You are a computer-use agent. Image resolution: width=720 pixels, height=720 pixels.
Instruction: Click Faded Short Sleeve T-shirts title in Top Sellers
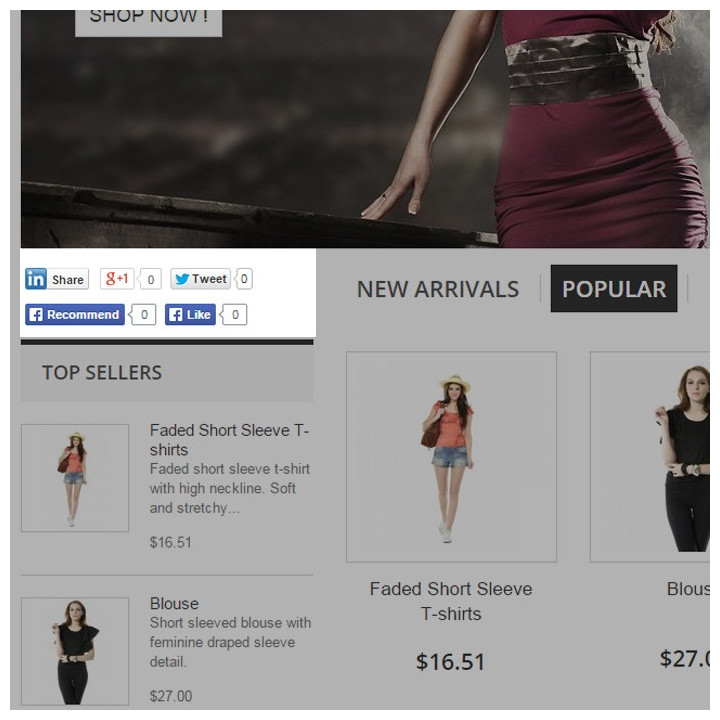tap(230, 440)
